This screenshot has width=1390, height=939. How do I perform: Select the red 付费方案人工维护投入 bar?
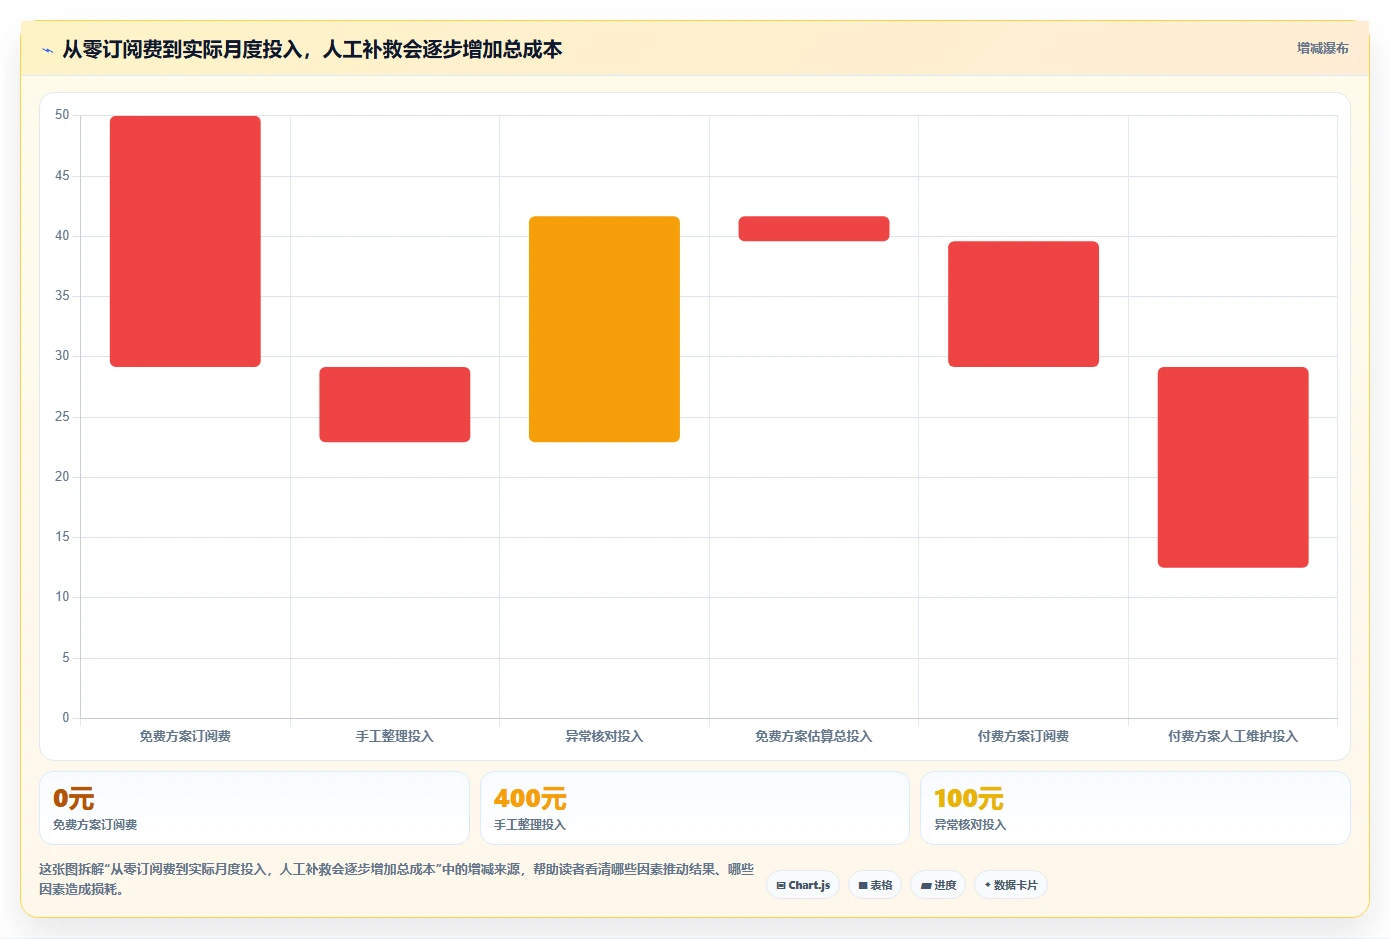tap(1233, 467)
